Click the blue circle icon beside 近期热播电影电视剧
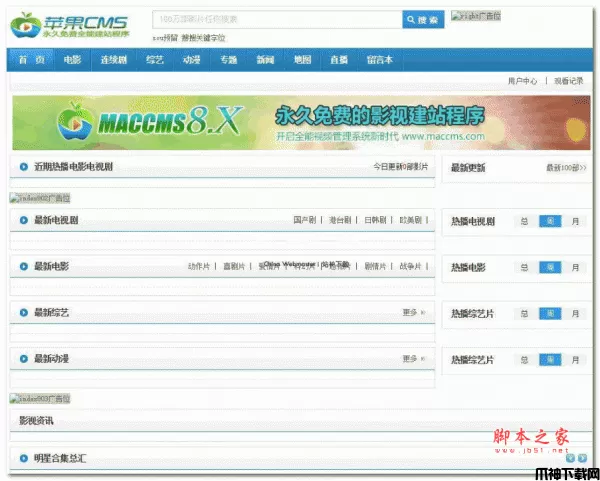This screenshot has height=481, width=600. click(24, 167)
